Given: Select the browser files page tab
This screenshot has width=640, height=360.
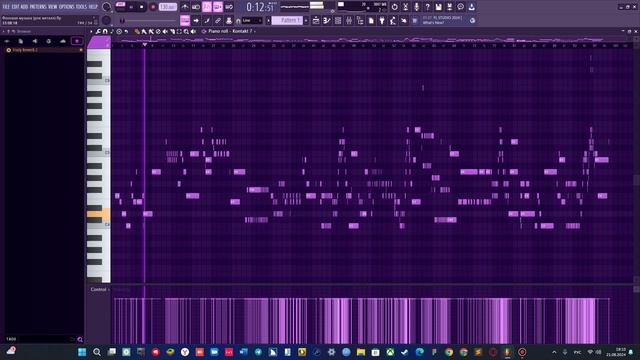Looking at the screenshot, I should pos(20,41).
